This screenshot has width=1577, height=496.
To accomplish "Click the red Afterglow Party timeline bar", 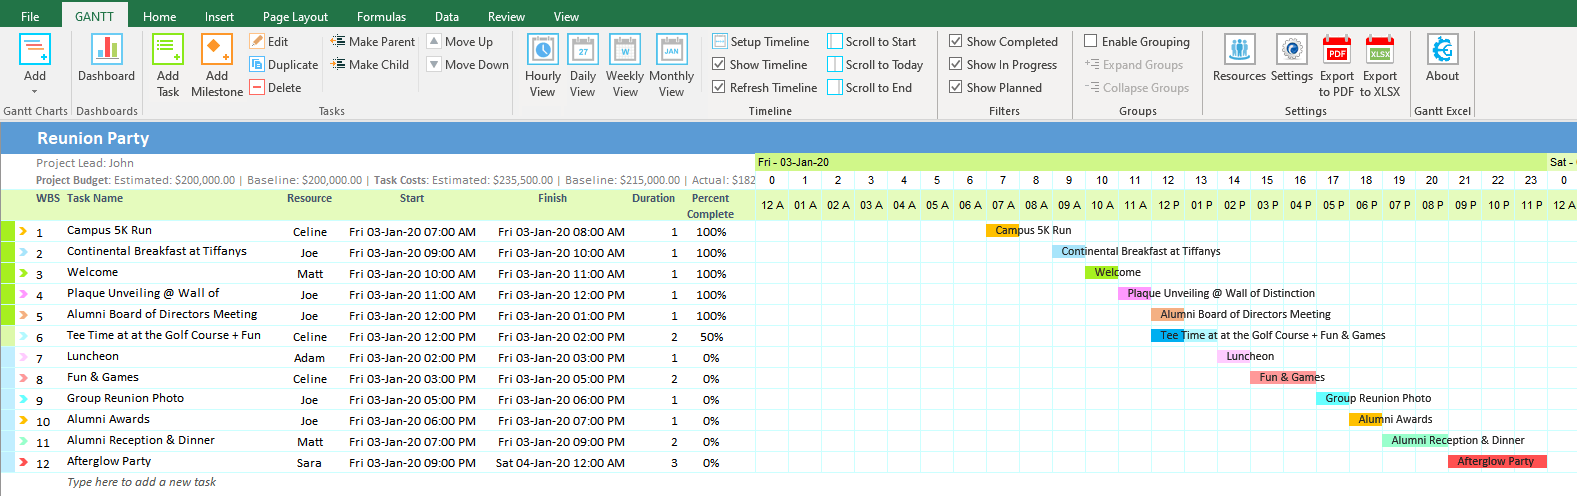I will (1496, 461).
